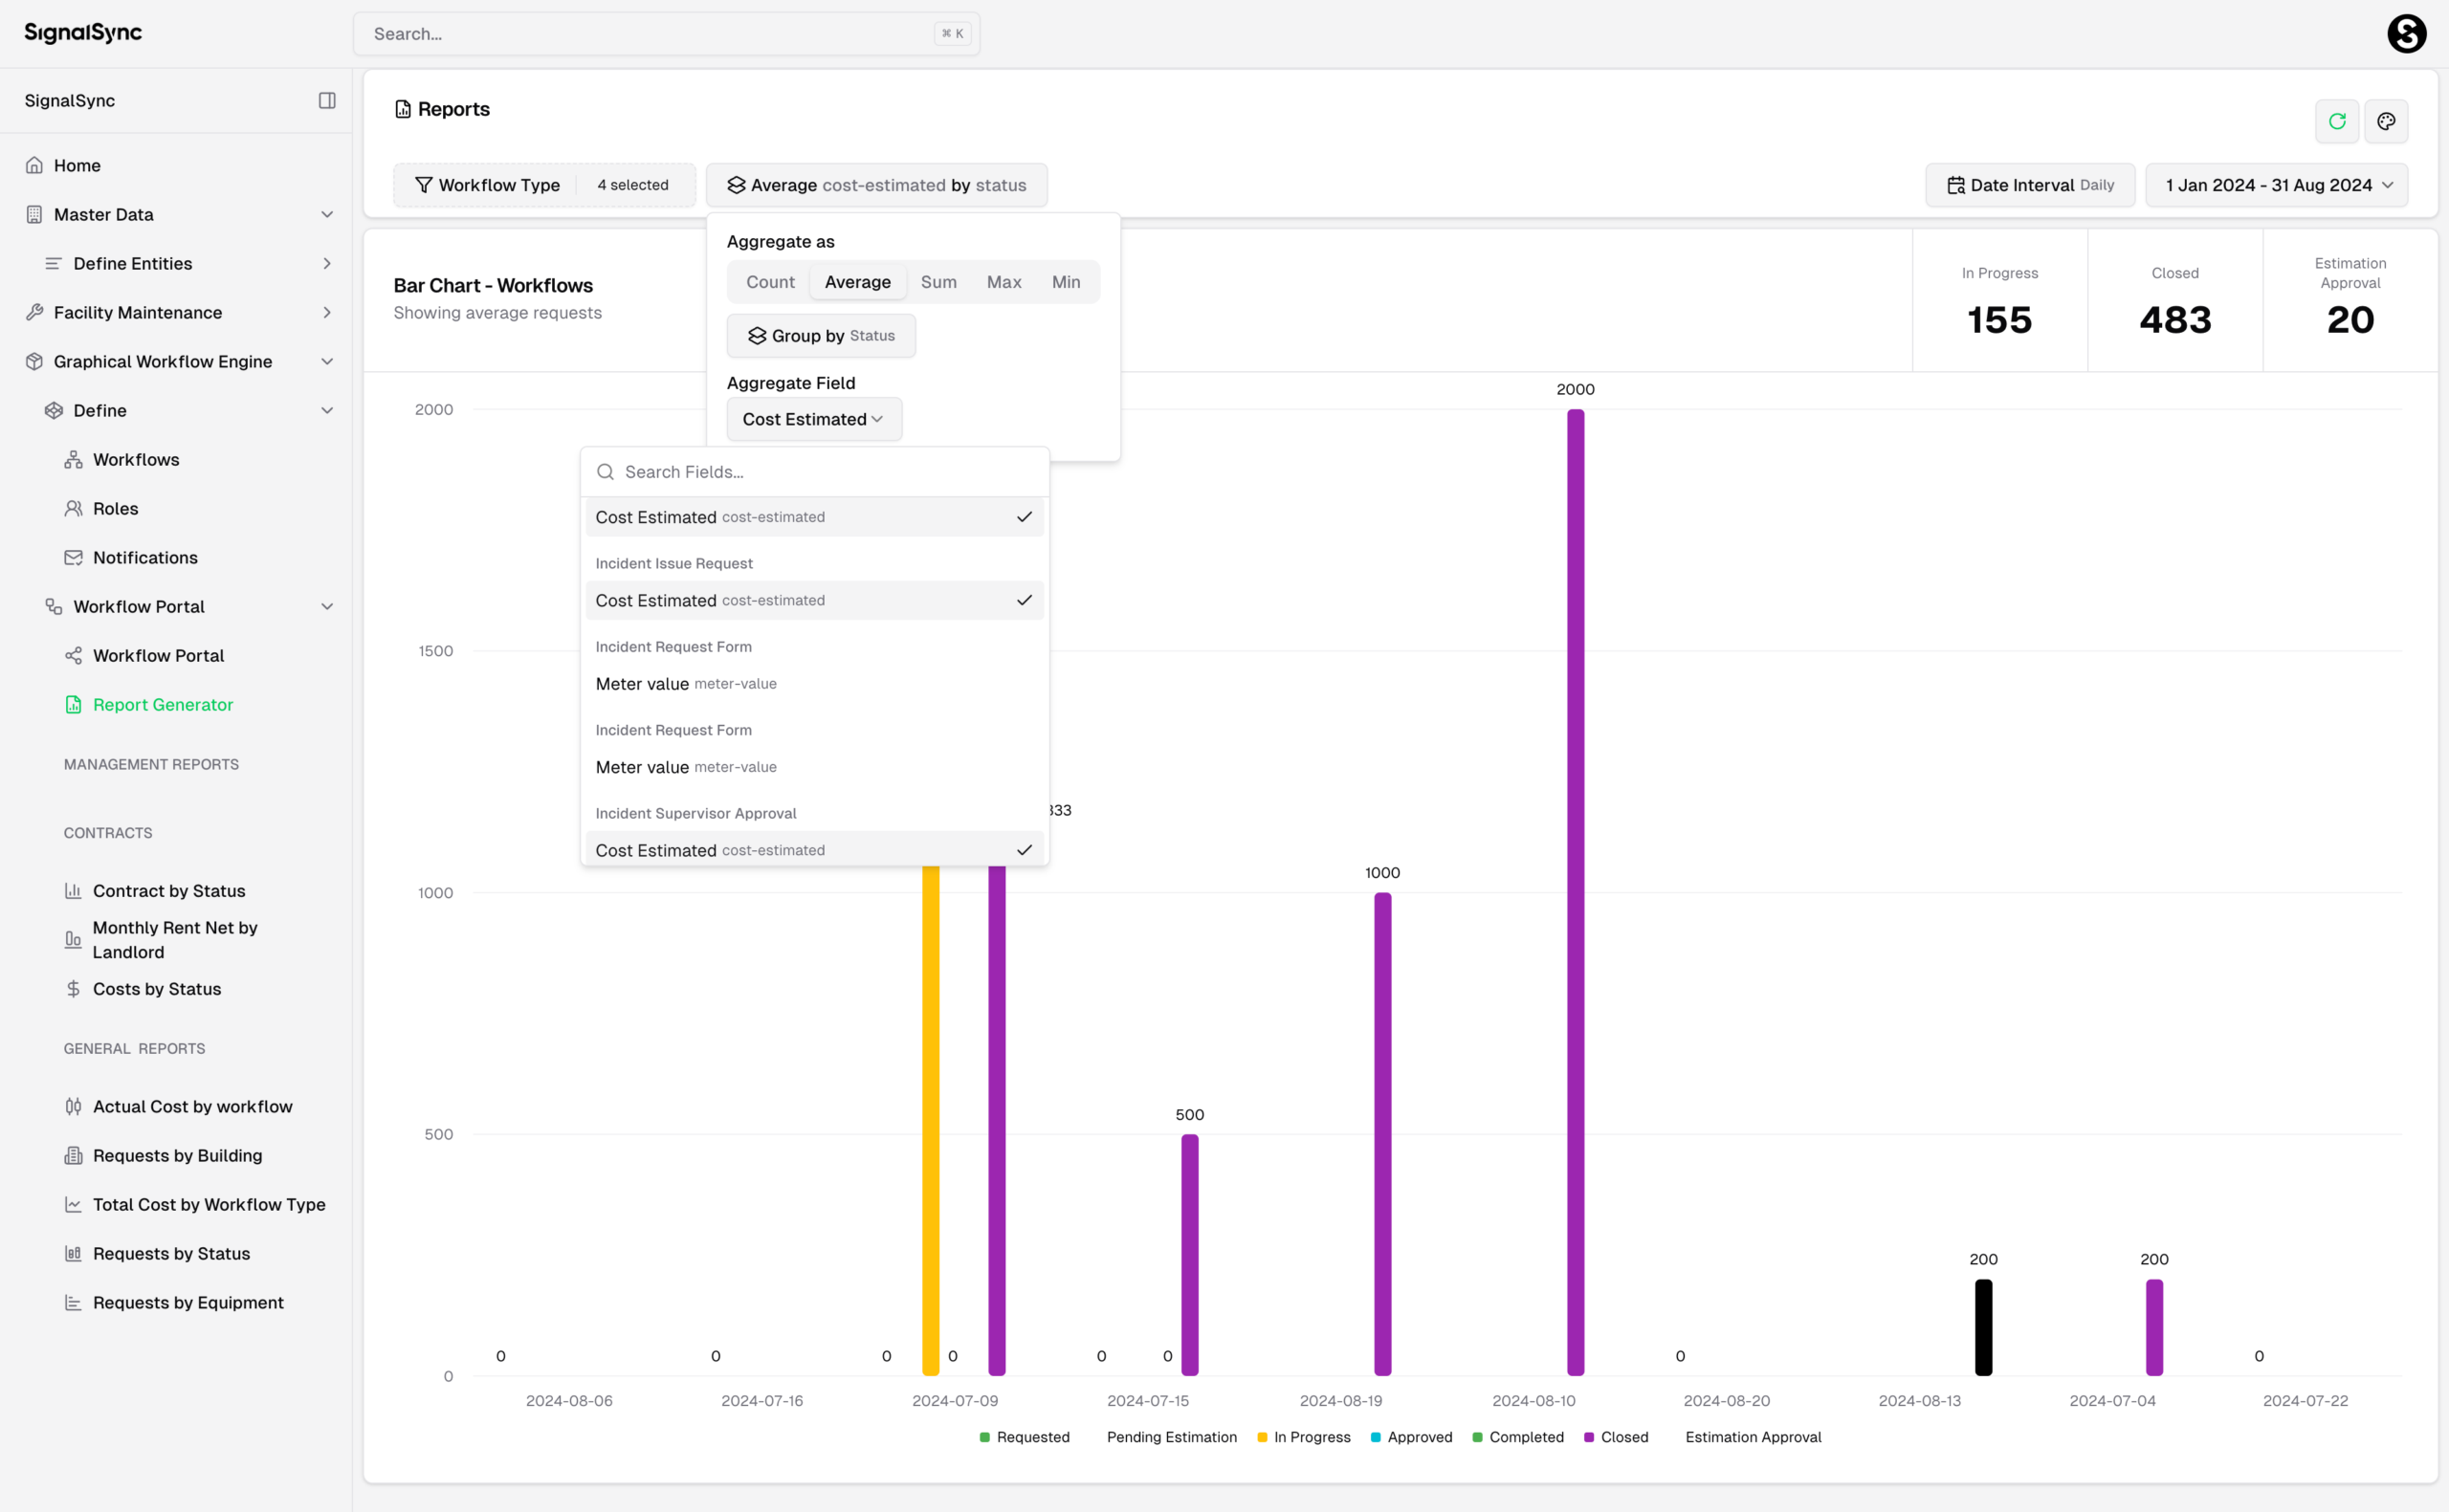Viewport: 2449px width, 1512px height.
Task: Select the Sum aggregate option
Action: pos(938,282)
